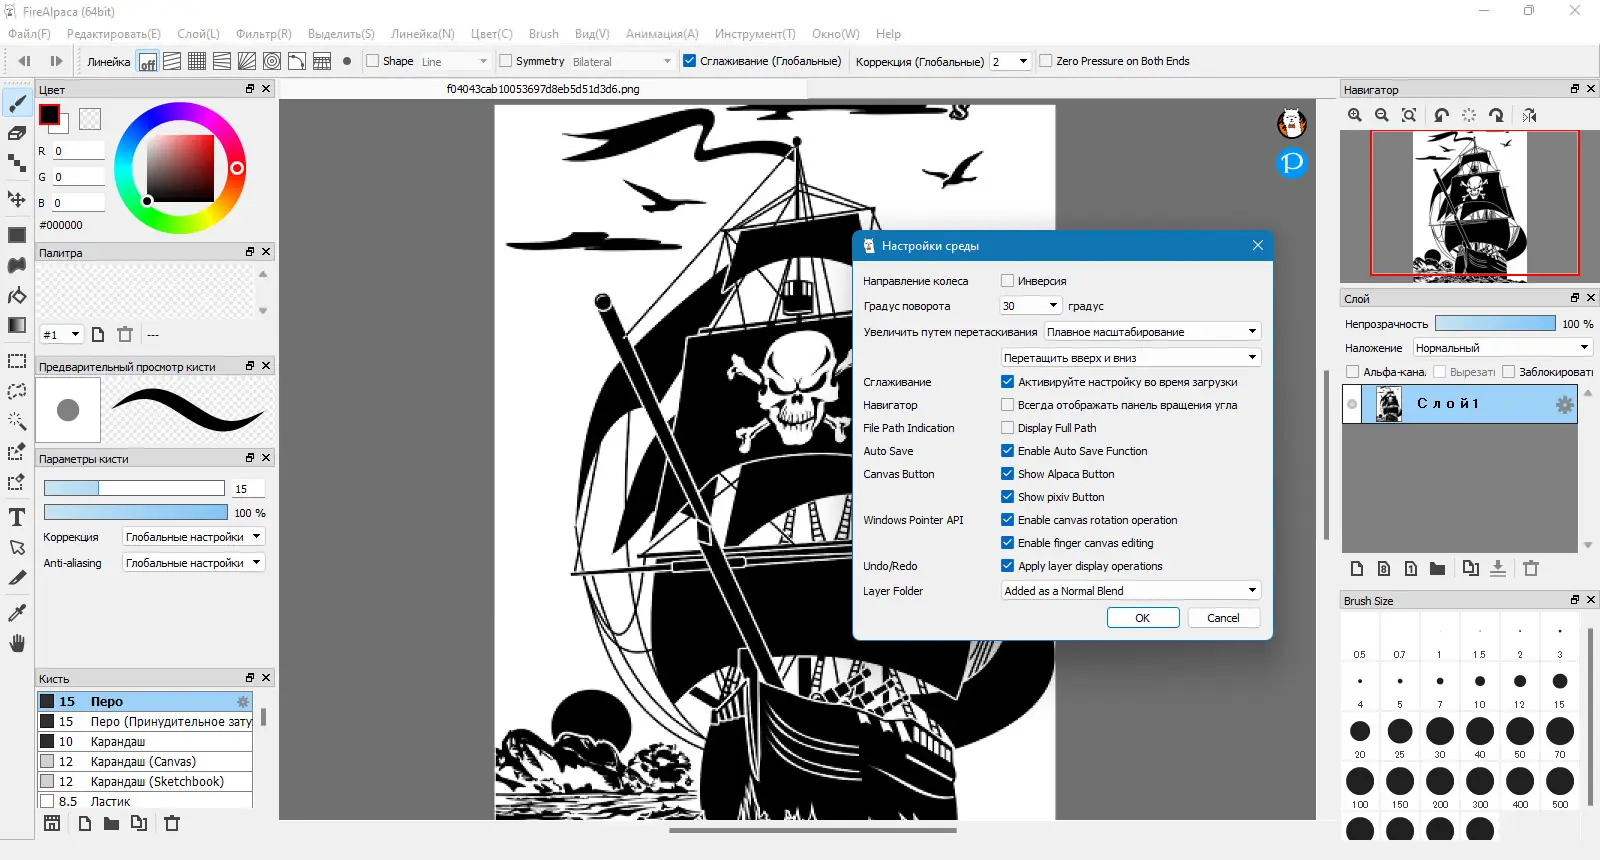Zoom in using the Navigator magnifier
The image size is (1600, 860).
pos(1355,115)
